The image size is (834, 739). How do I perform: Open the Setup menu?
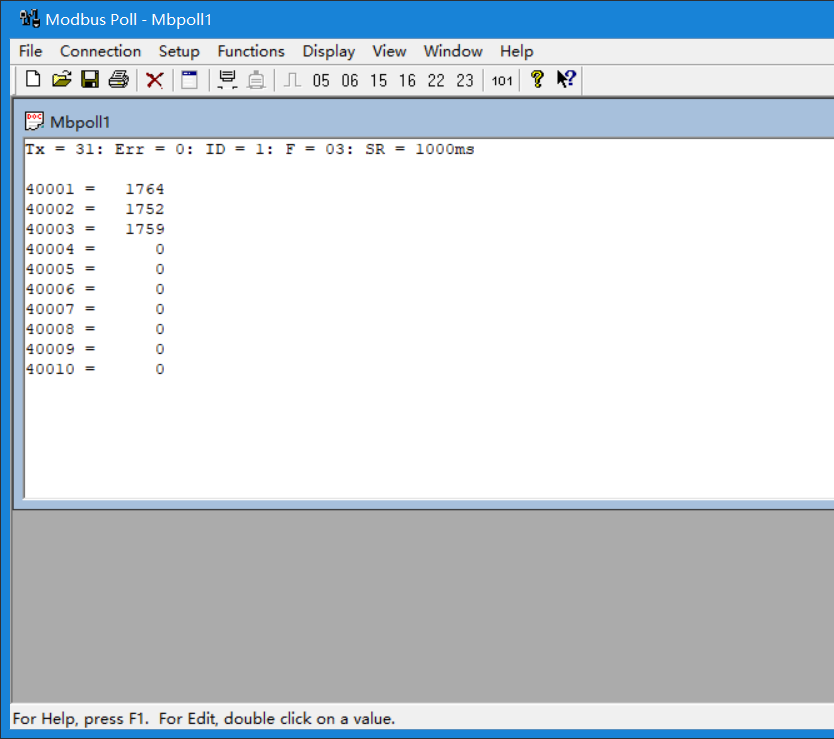point(179,51)
